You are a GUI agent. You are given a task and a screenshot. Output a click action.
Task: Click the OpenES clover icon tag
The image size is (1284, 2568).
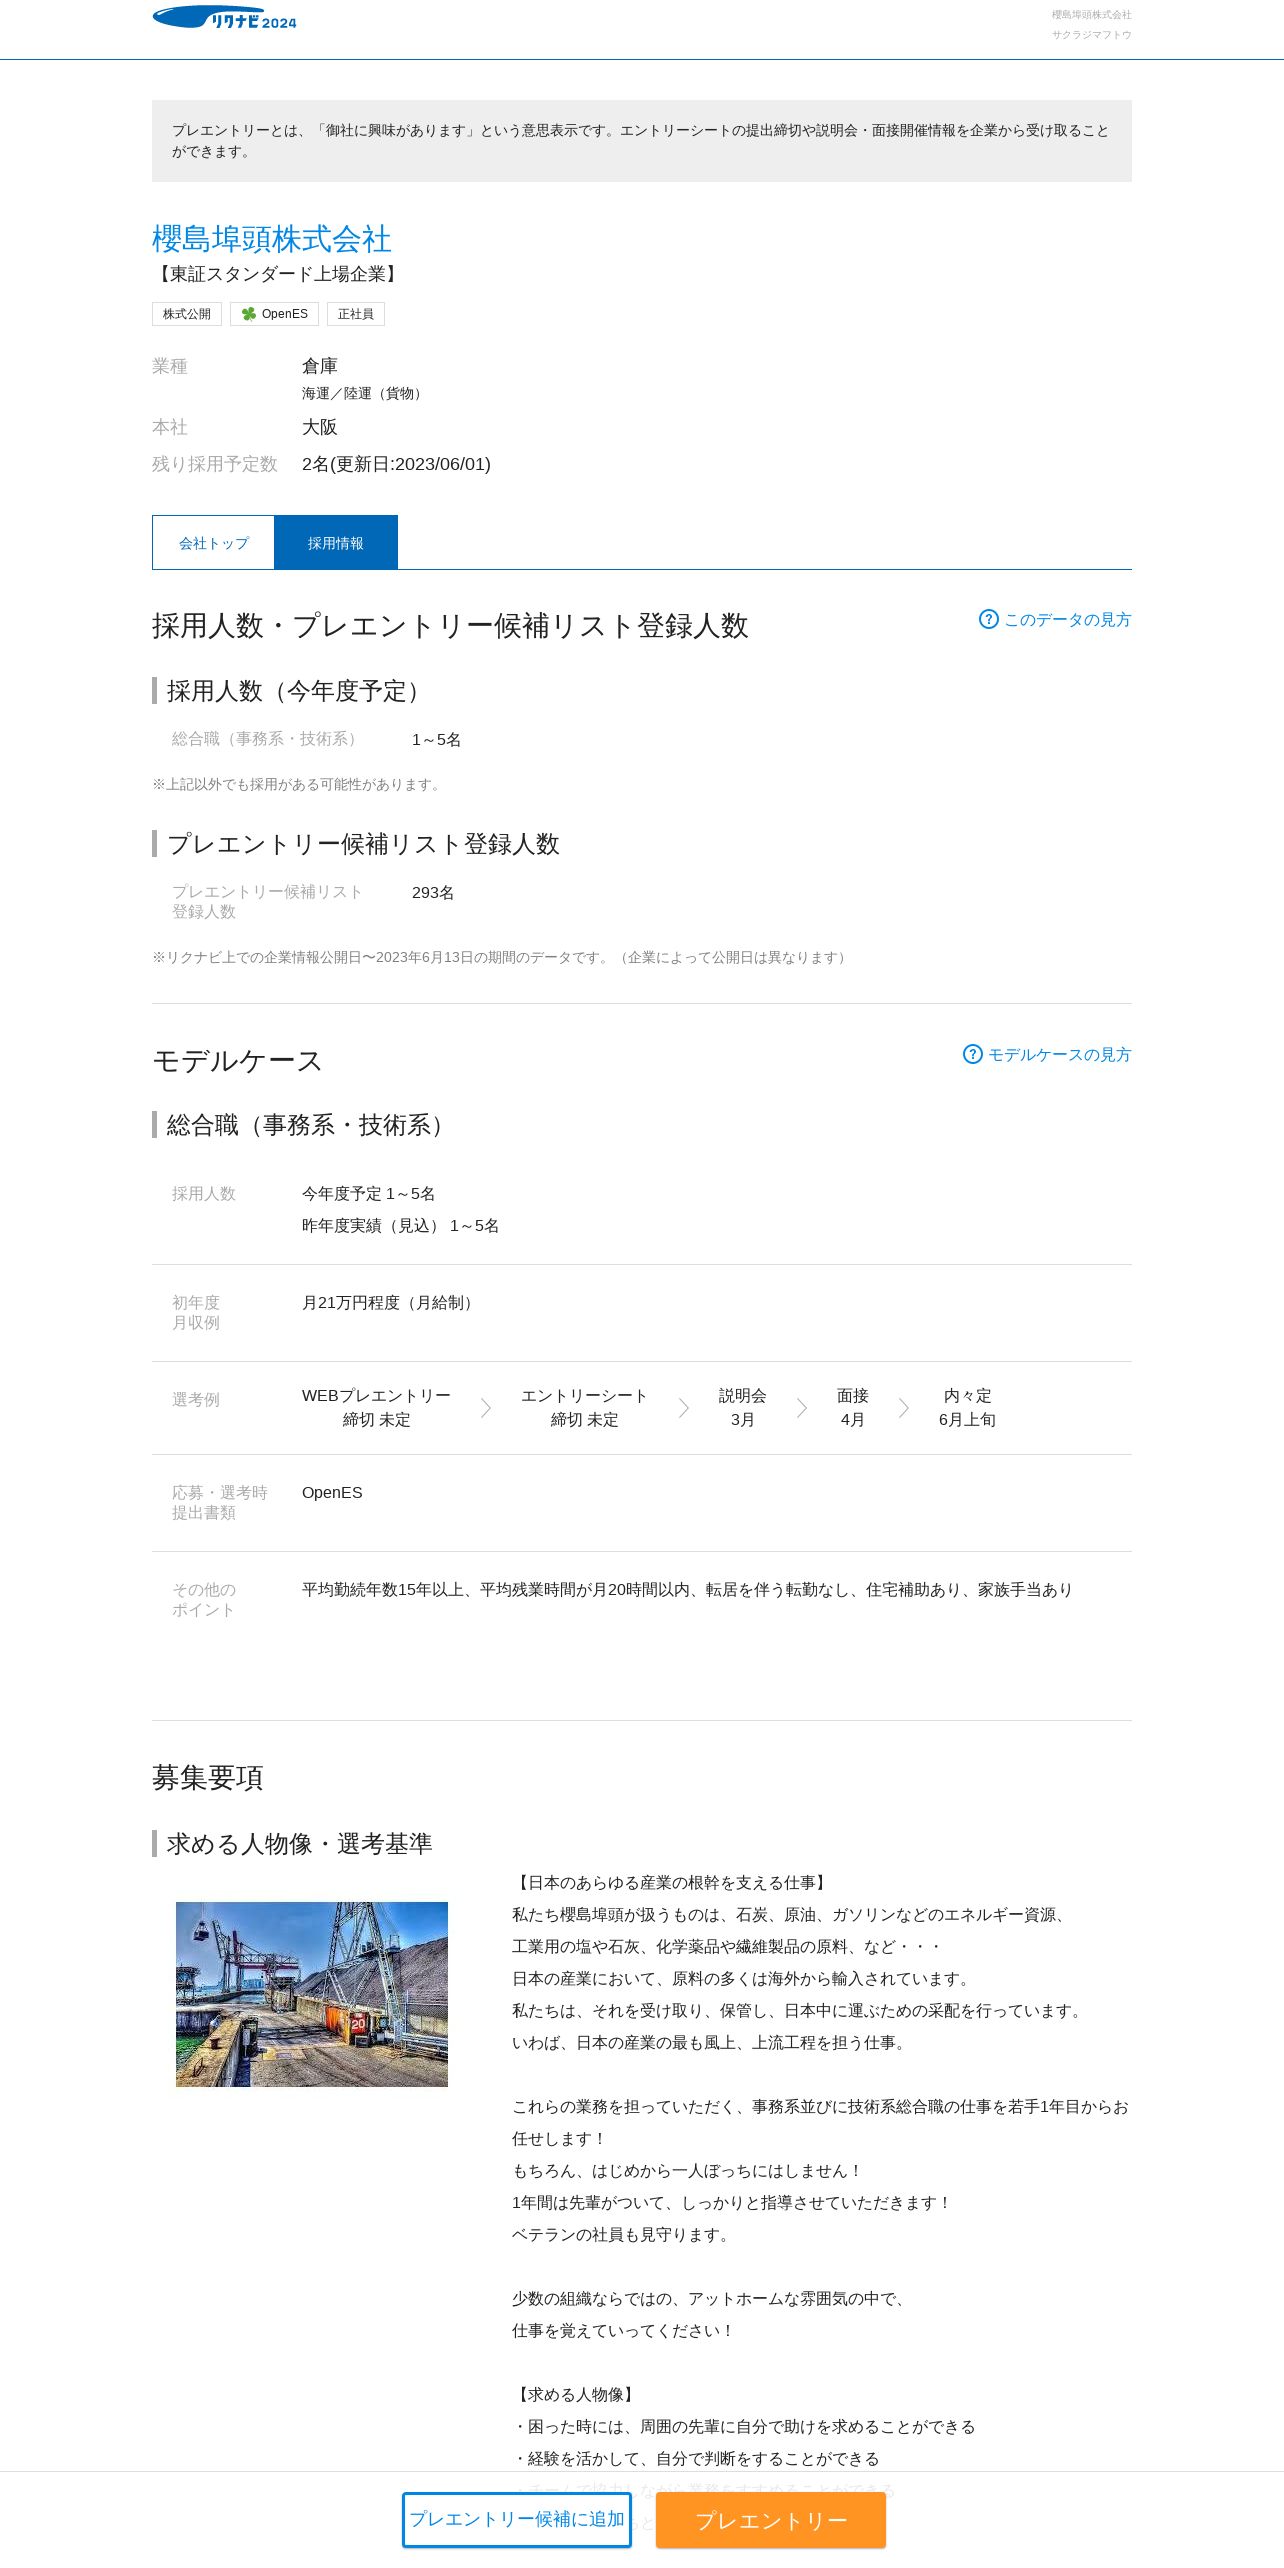[x=274, y=314]
